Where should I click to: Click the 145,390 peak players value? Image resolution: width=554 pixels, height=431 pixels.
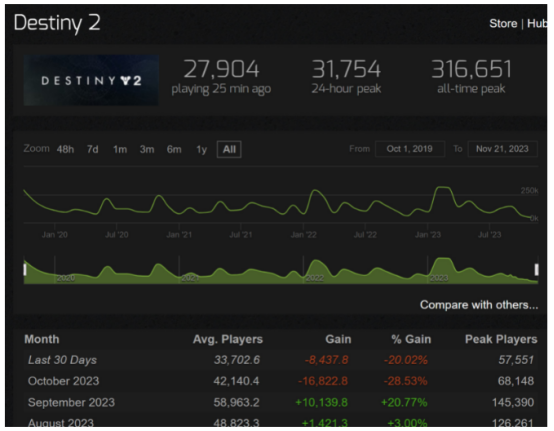pos(513,402)
